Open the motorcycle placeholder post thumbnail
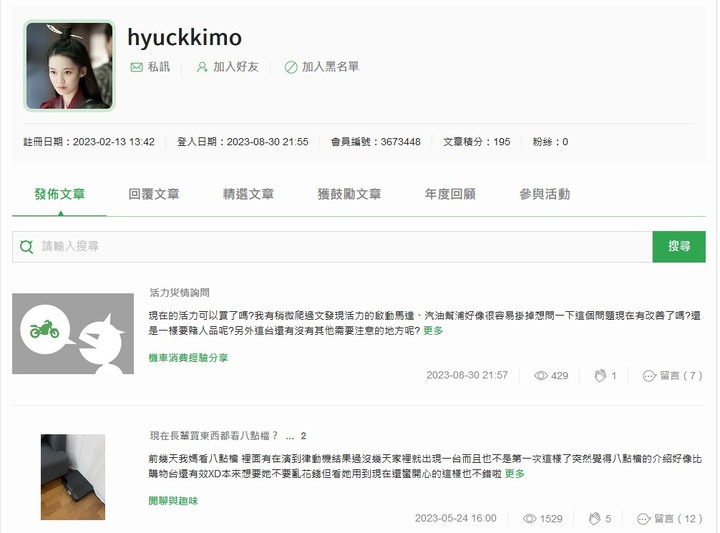720x533 pixels. click(73, 334)
